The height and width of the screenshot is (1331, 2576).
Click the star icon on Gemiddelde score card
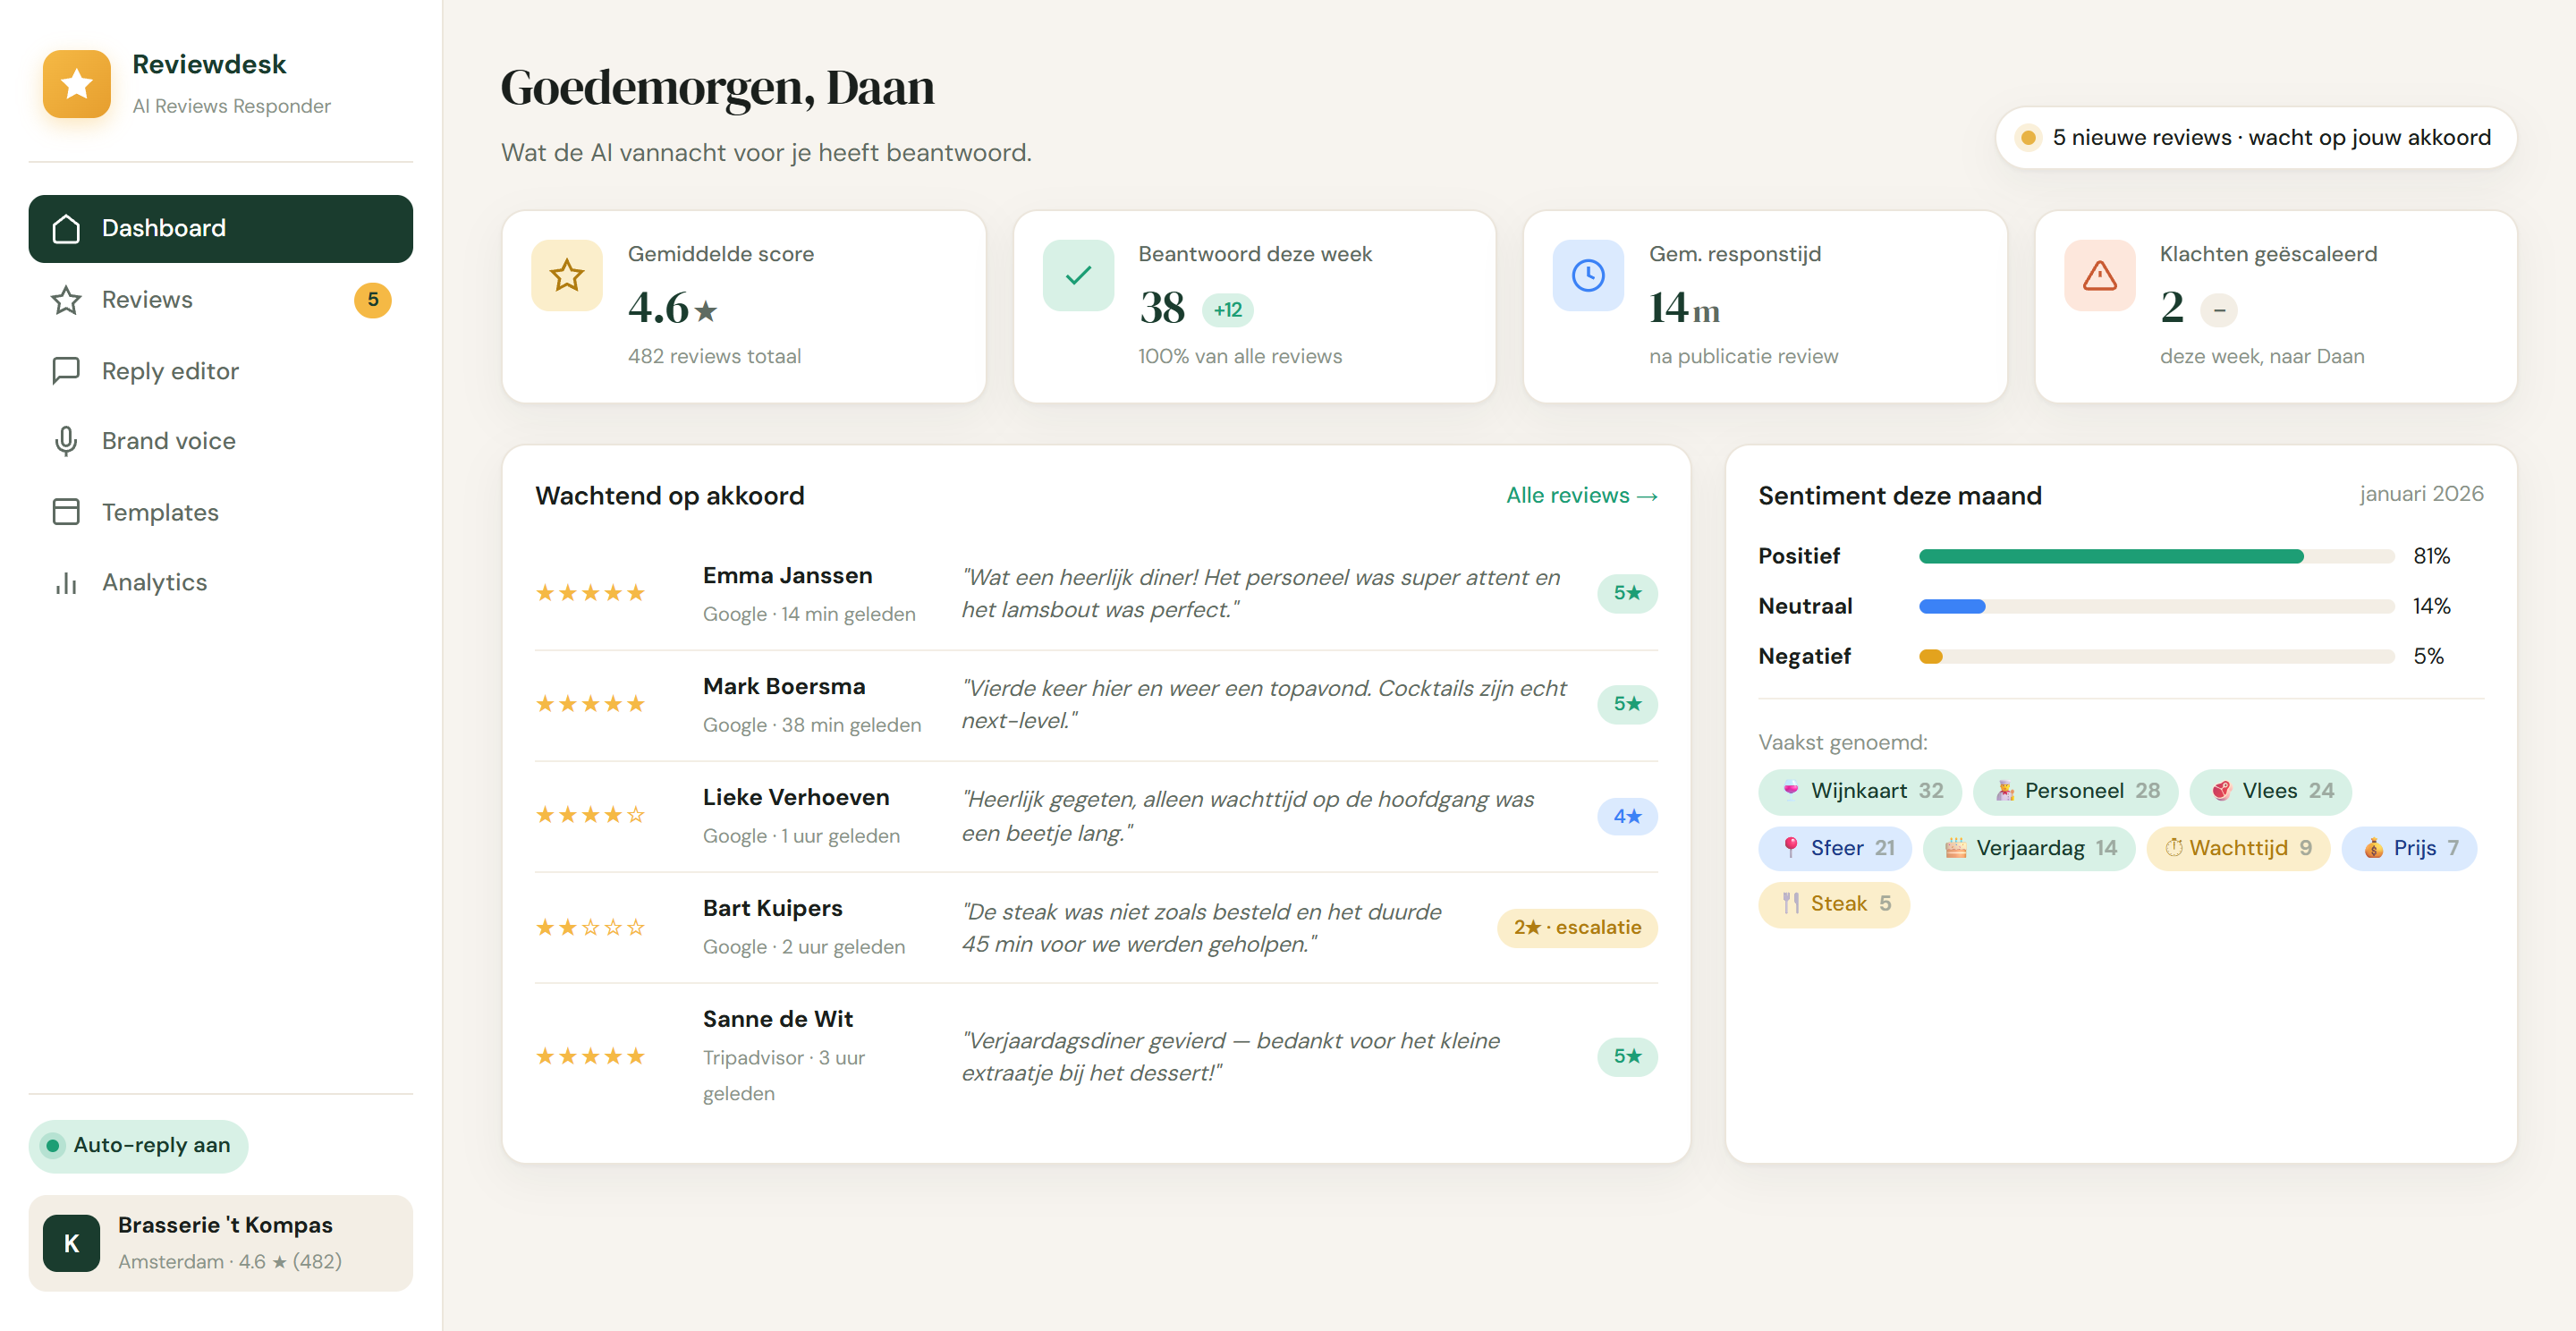pyautogui.click(x=567, y=275)
